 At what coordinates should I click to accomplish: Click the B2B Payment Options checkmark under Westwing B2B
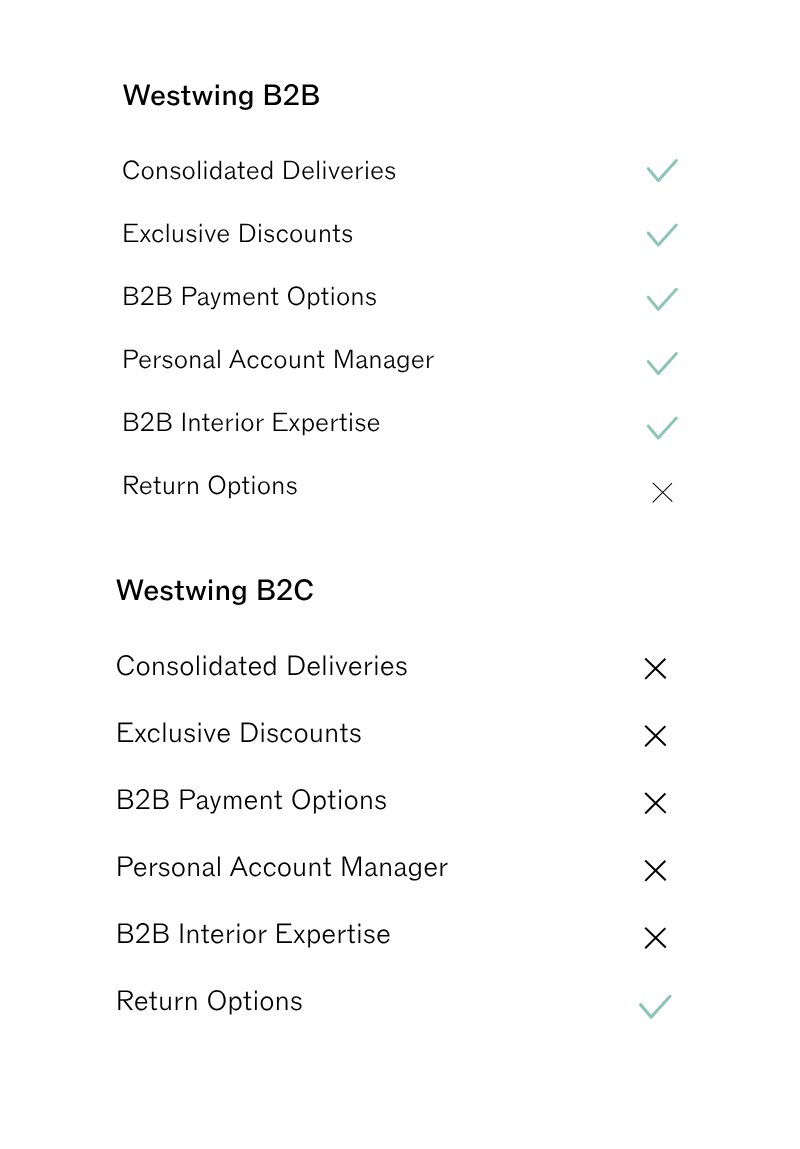[x=662, y=299]
